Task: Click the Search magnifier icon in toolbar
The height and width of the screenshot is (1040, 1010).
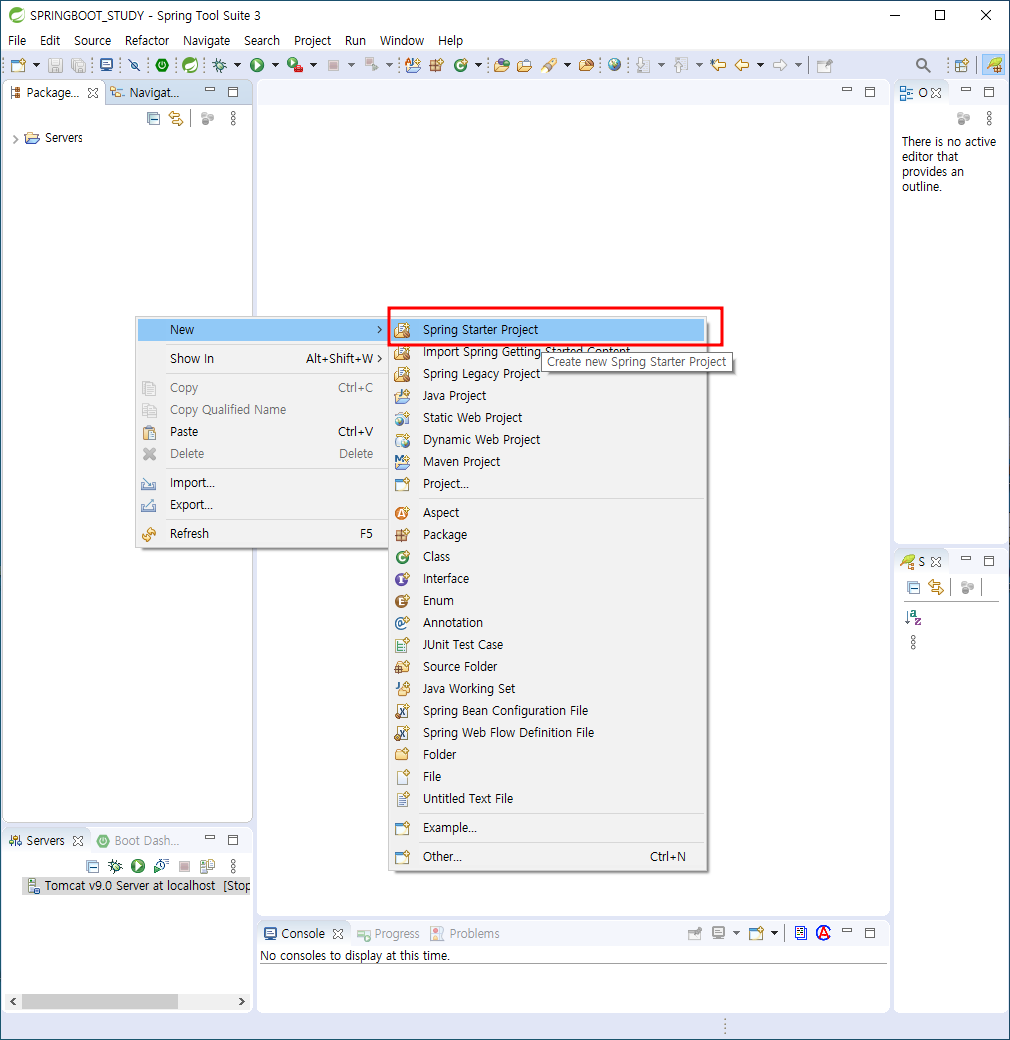Action: [922, 65]
